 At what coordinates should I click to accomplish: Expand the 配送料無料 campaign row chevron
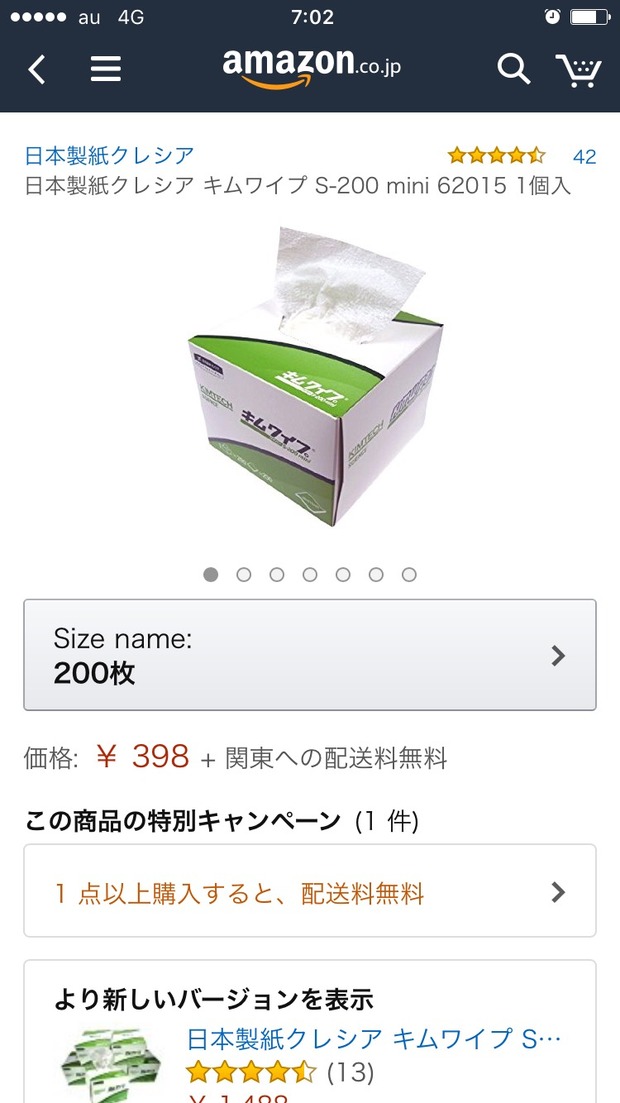558,893
